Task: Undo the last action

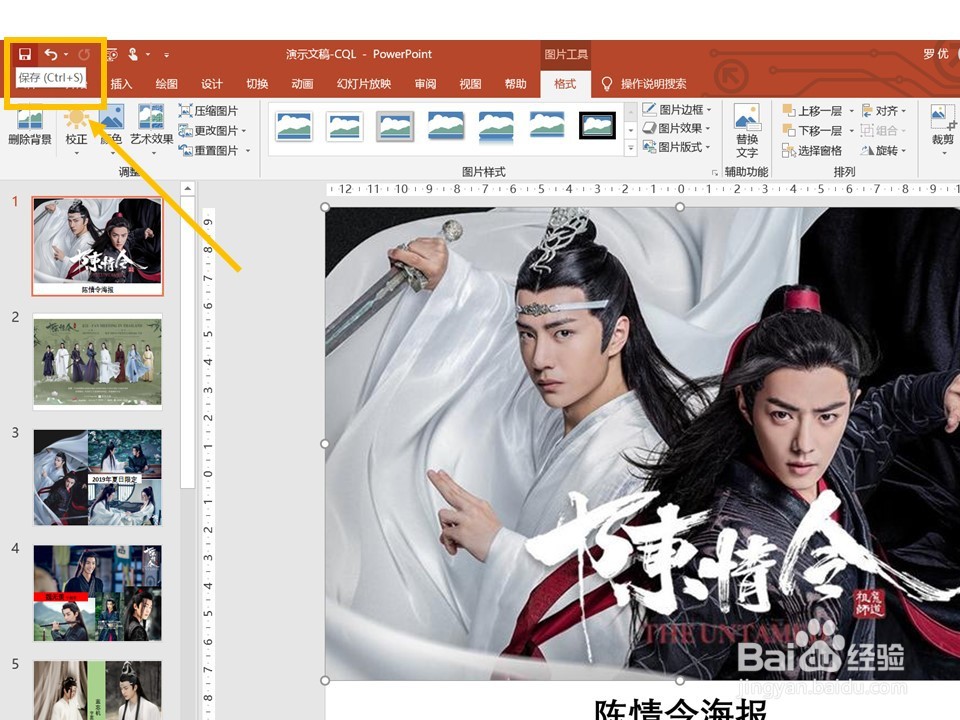Action: click(51, 54)
